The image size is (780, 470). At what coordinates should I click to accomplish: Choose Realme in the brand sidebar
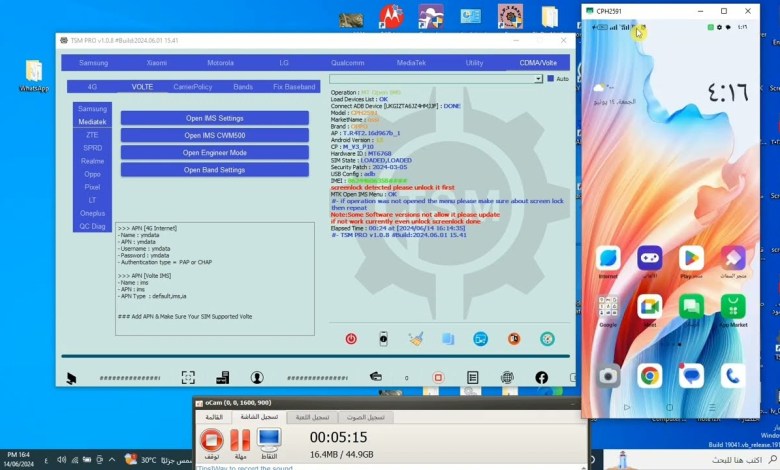(x=92, y=160)
